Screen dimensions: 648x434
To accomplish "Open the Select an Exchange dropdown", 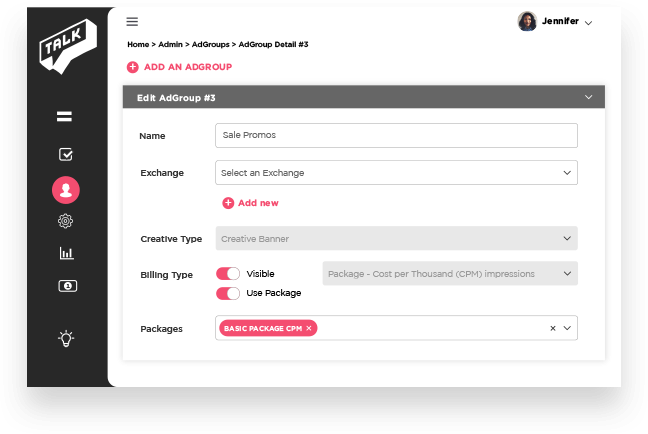I will [x=396, y=173].
